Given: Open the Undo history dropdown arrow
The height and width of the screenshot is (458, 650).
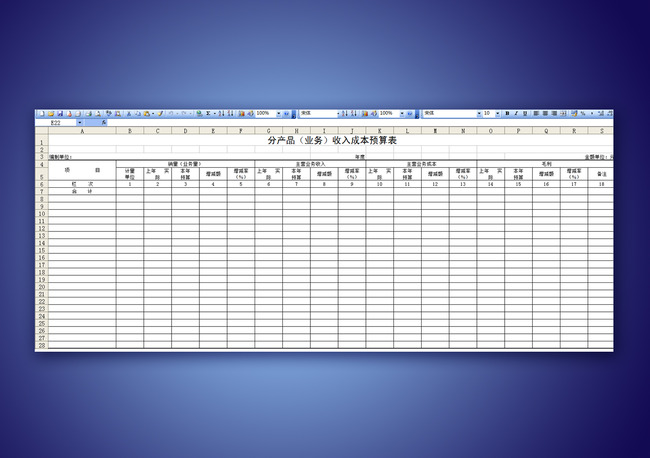Looking at the screenshot, I should pyautogui.click(x=177, y=114).
